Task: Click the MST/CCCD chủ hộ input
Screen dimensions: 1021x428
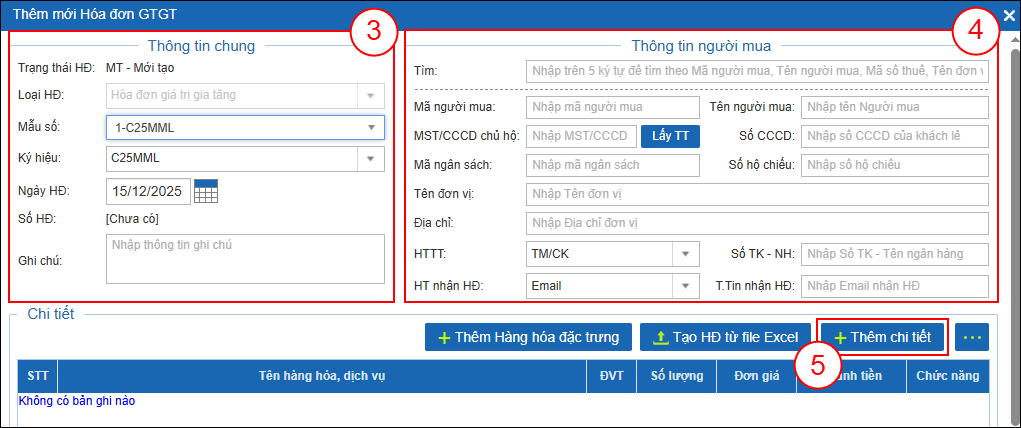Action: click(581, 136)
